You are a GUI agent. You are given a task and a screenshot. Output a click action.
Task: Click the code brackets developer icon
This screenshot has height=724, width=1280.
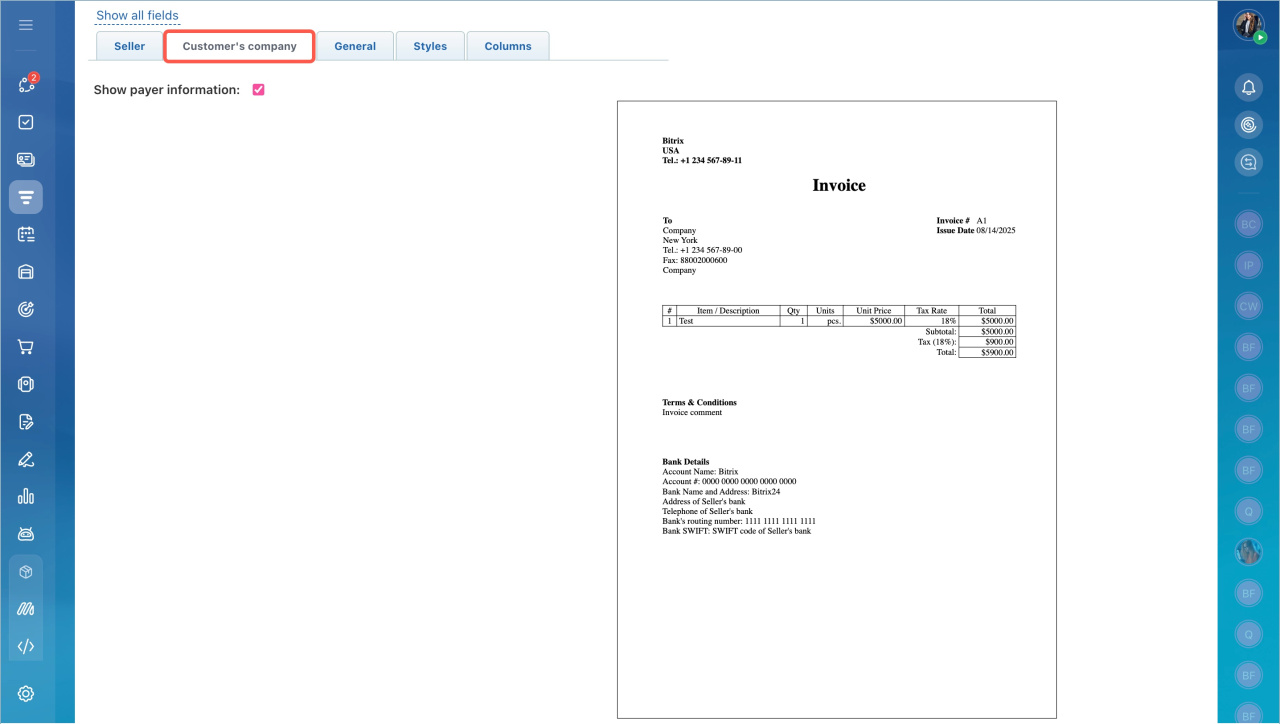coord(26,646)
